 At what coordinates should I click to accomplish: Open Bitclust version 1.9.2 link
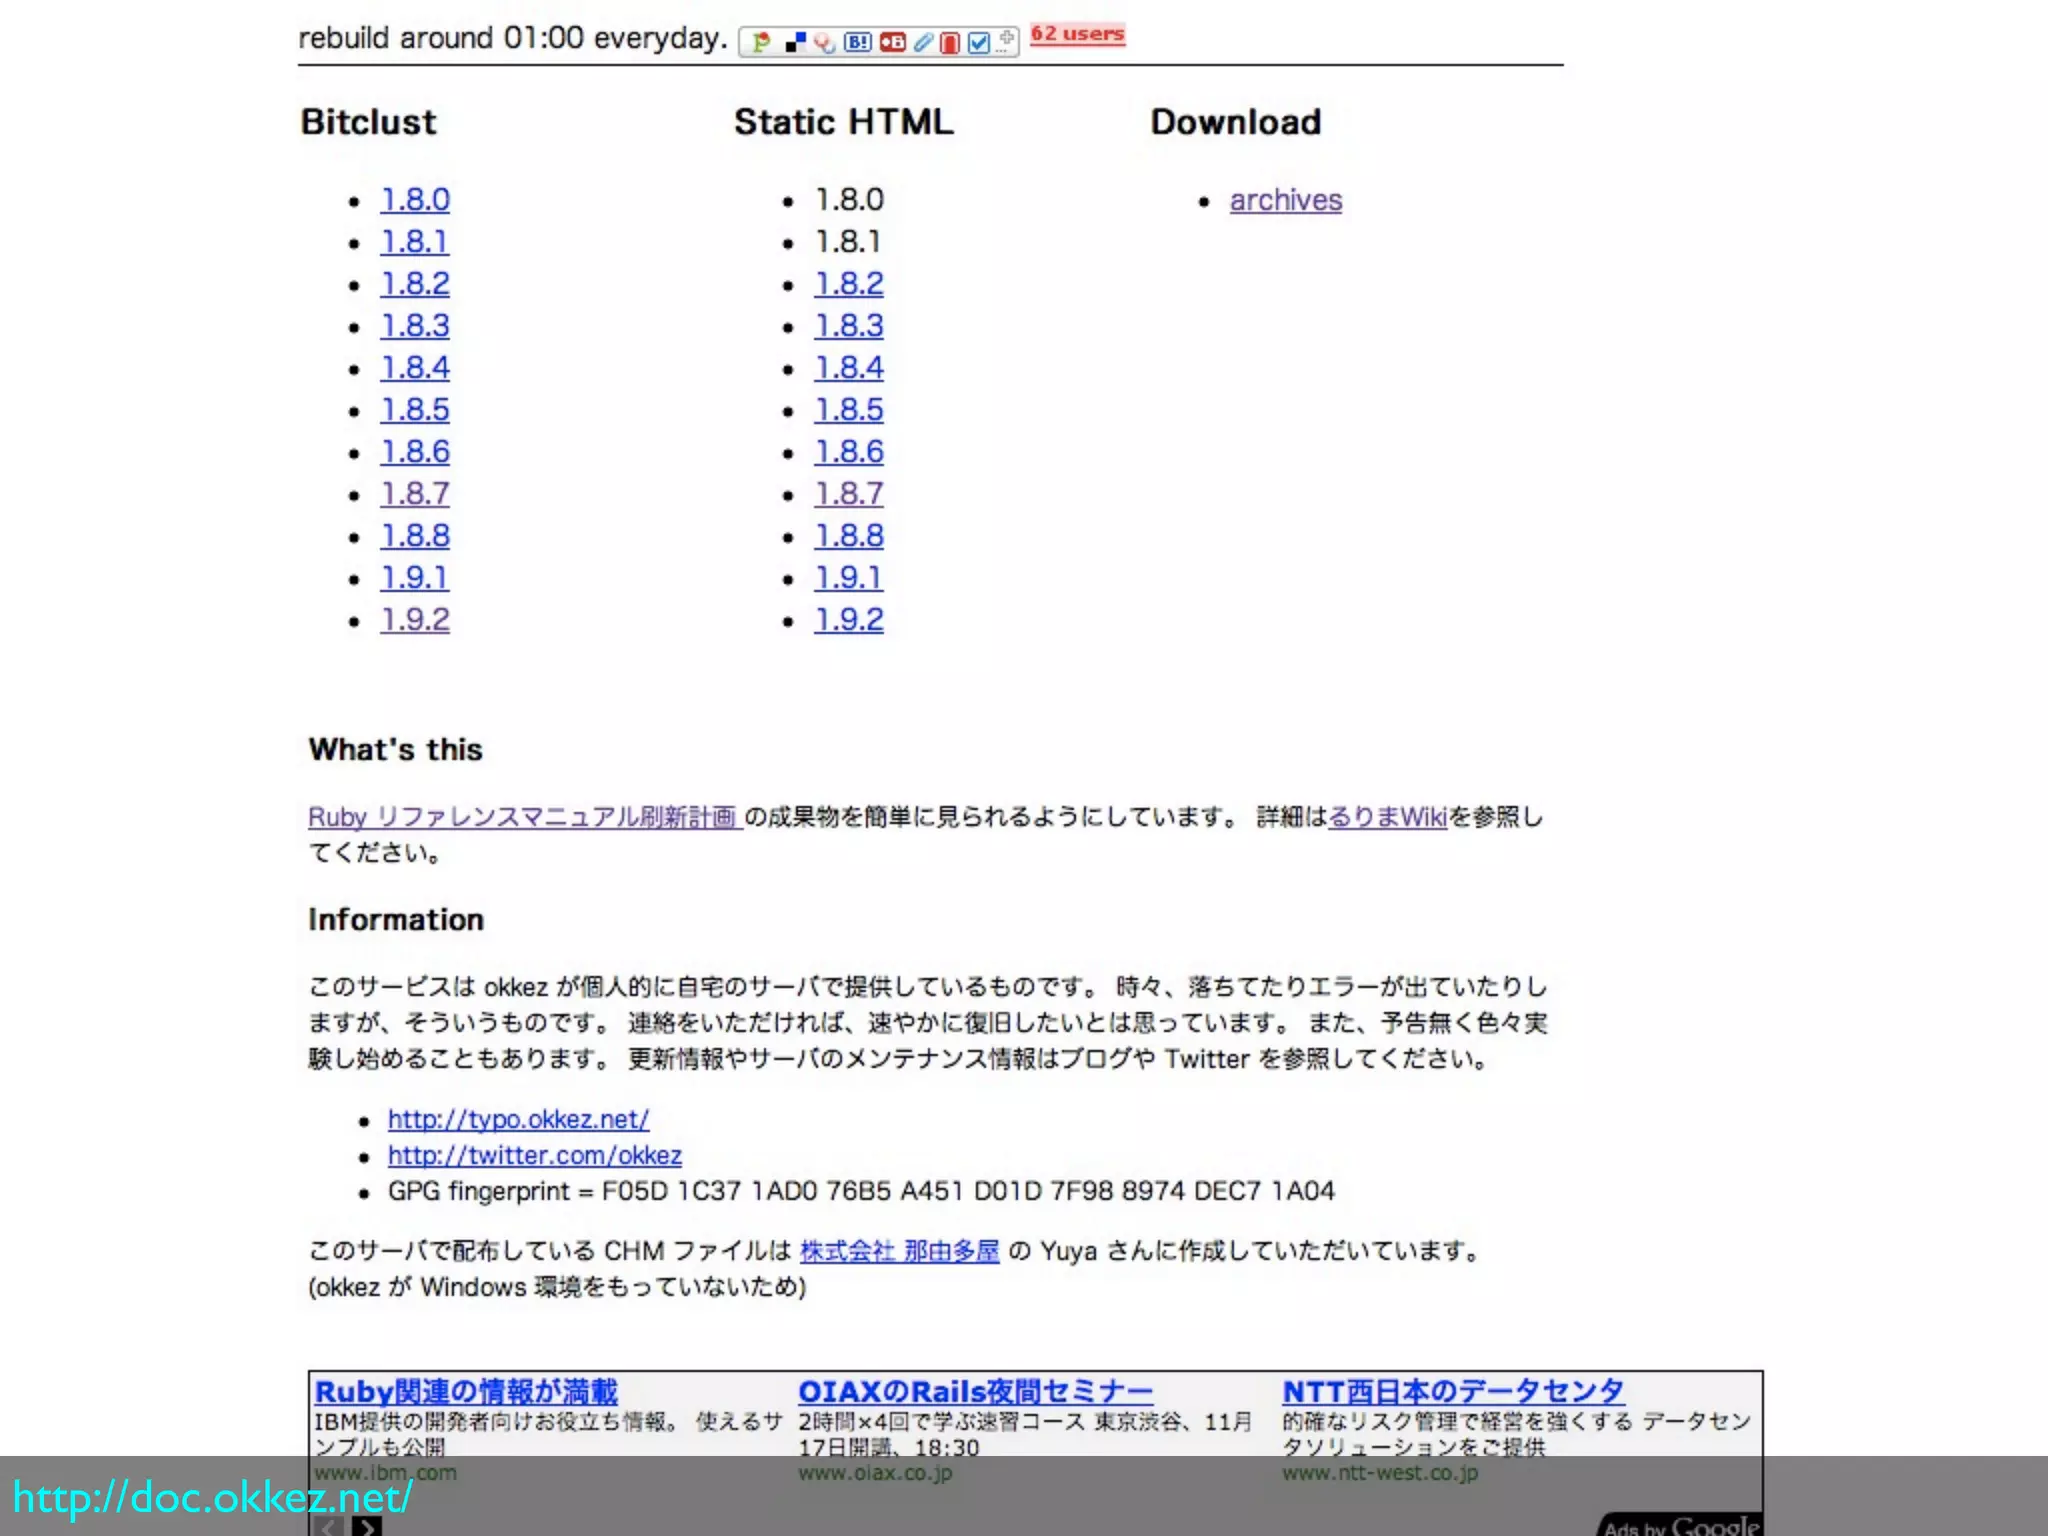coord(415,620)
